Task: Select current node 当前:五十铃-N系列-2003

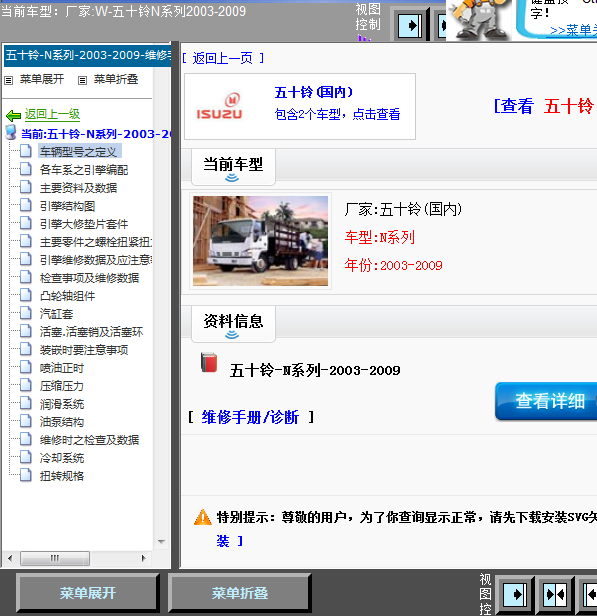Action: (x=95, y=134)
